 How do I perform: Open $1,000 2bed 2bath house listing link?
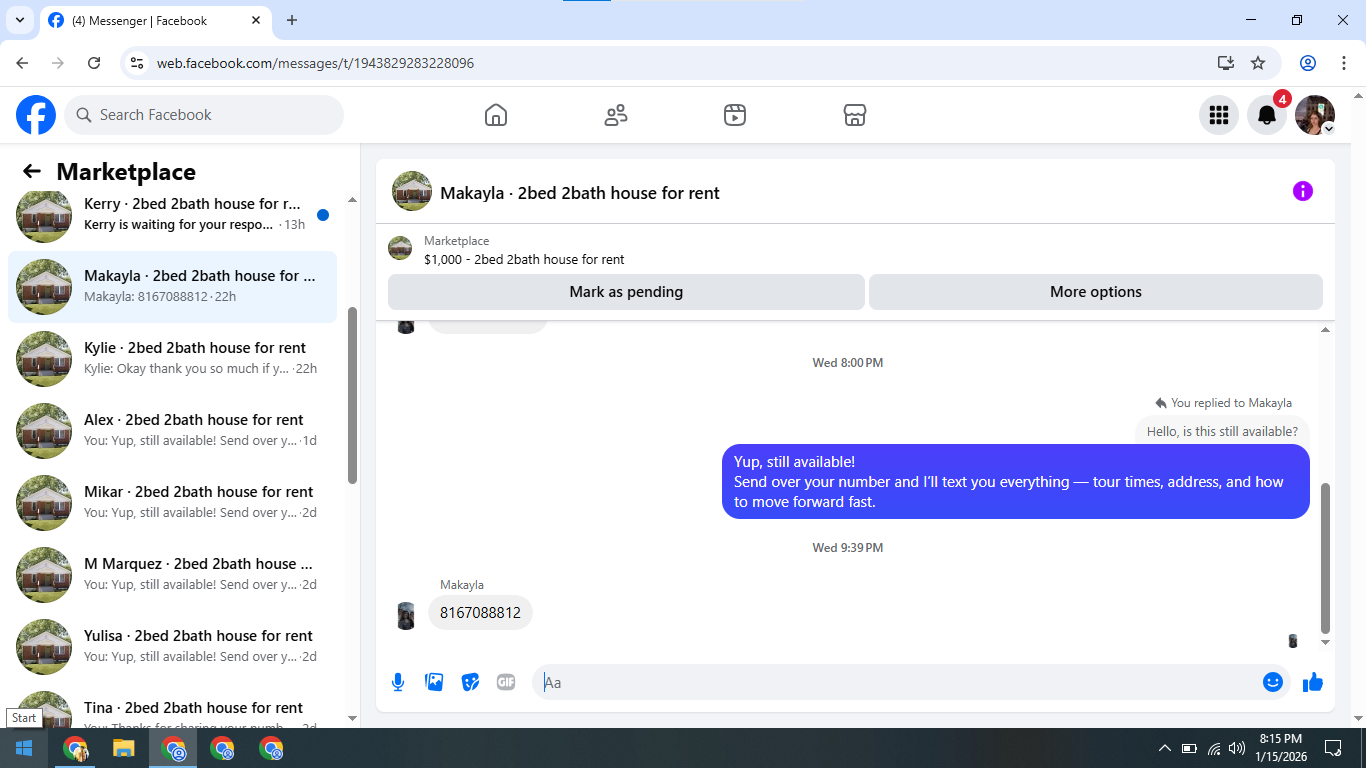(x=524, y=259)
